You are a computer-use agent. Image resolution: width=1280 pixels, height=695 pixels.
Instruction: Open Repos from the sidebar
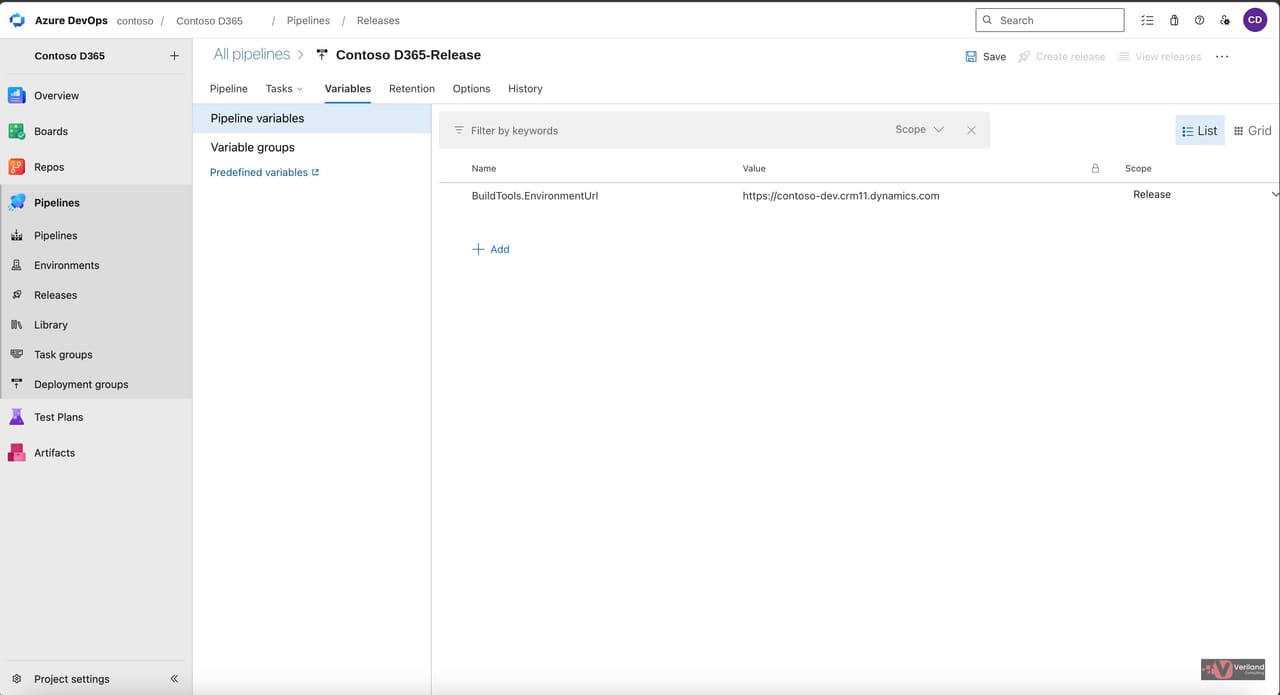(x=49, y=167)
